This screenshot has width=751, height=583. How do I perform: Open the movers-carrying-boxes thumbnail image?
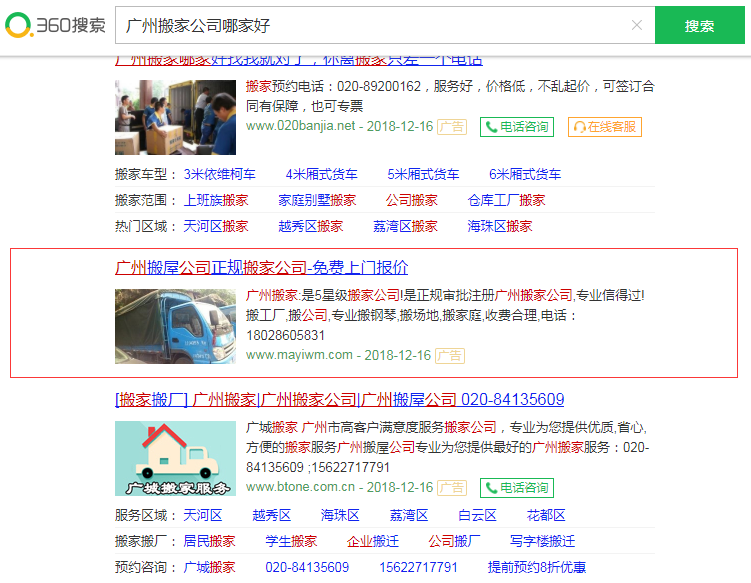[175, 117]
